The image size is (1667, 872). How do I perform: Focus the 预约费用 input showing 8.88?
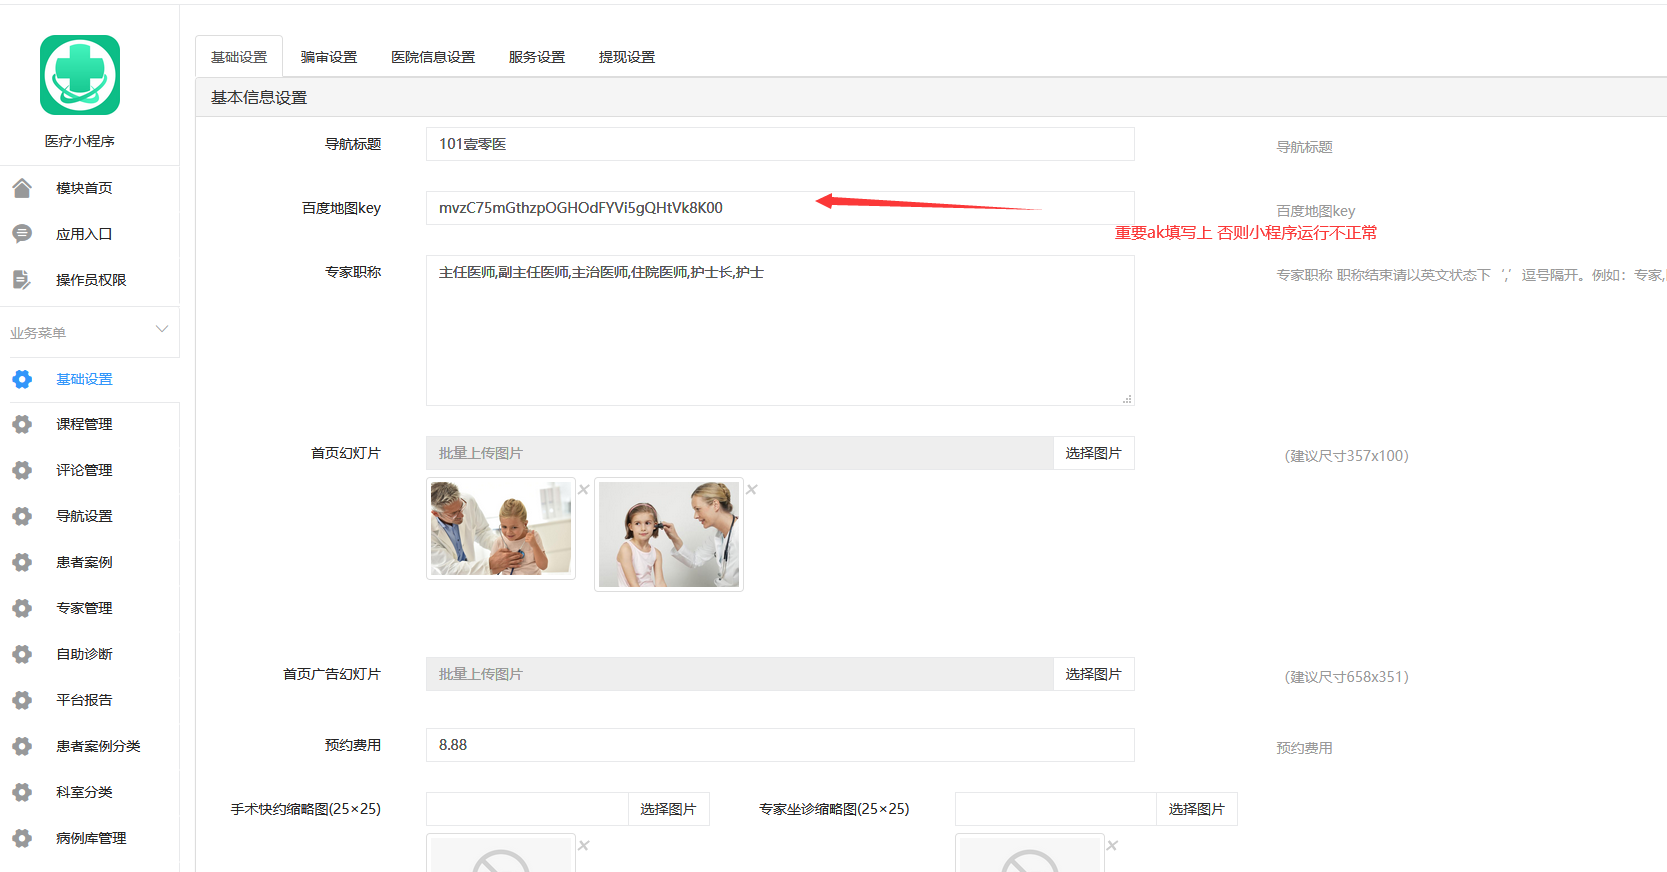[x=780, y=745]
